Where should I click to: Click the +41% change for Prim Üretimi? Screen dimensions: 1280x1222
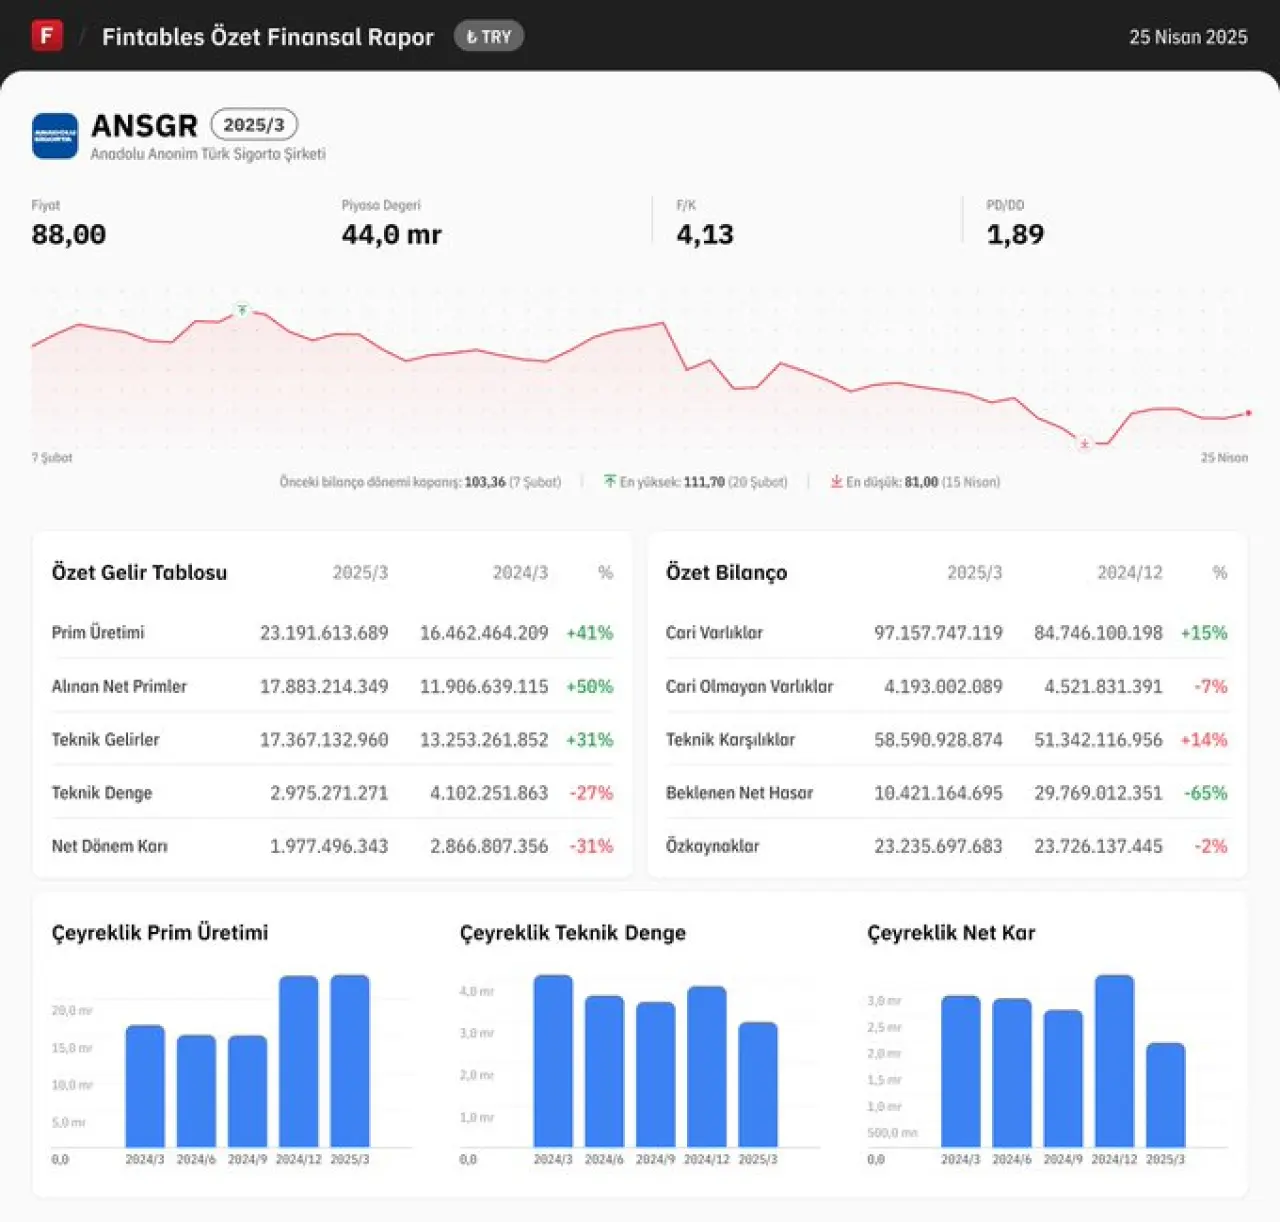pos(589,632)
